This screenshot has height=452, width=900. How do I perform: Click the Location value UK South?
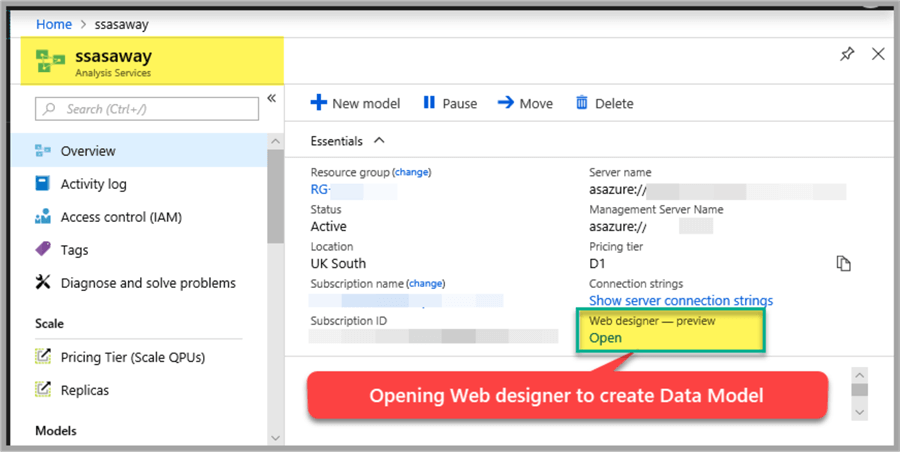338,264
